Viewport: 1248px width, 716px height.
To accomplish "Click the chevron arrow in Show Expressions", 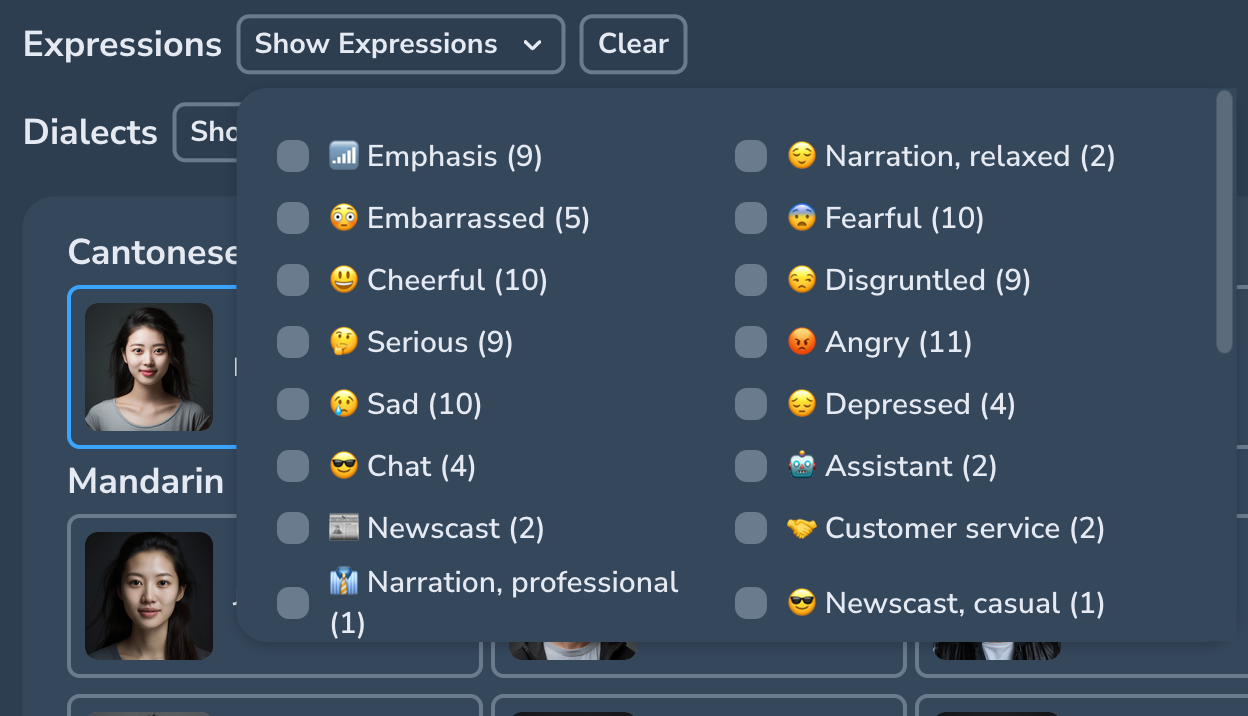I will [533, 45].
